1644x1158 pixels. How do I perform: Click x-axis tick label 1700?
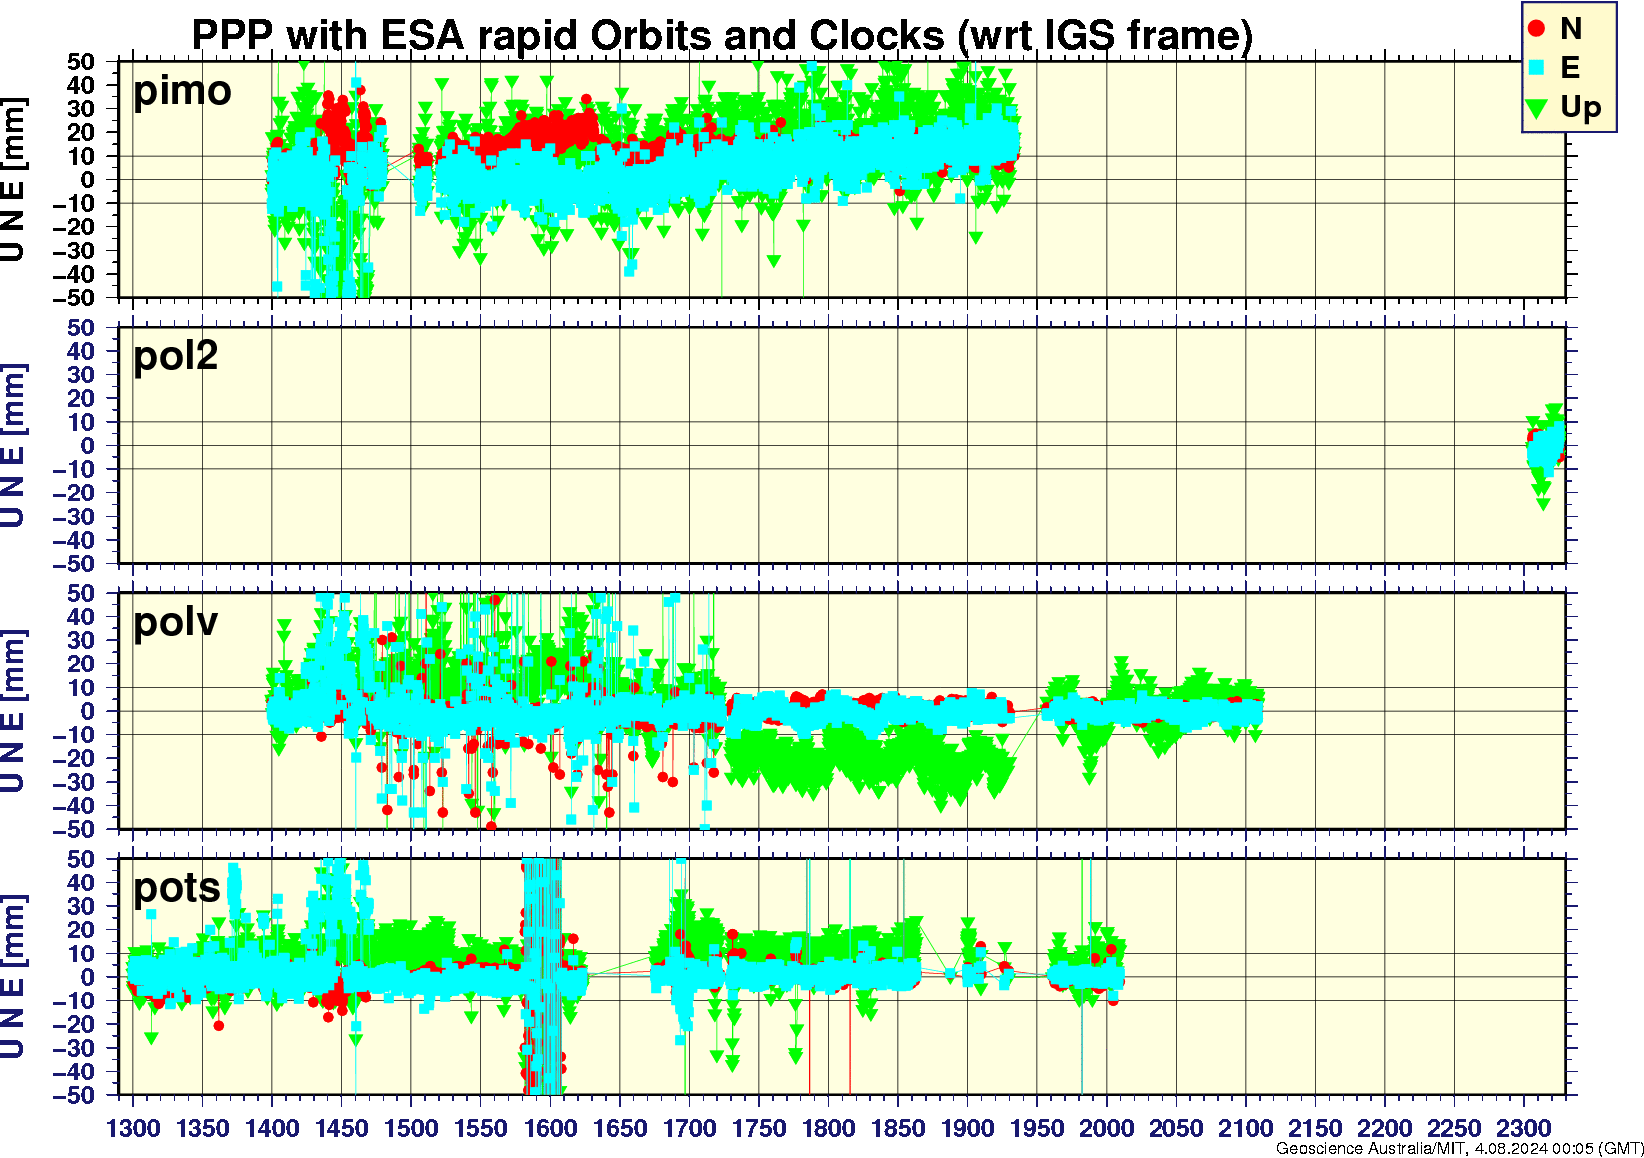click(x=689, y=1128)
